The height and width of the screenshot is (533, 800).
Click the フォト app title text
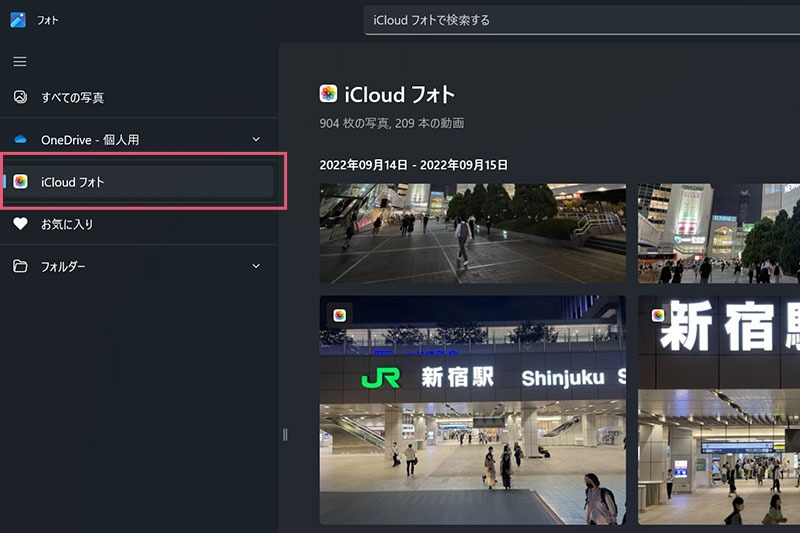coord(47,20)
